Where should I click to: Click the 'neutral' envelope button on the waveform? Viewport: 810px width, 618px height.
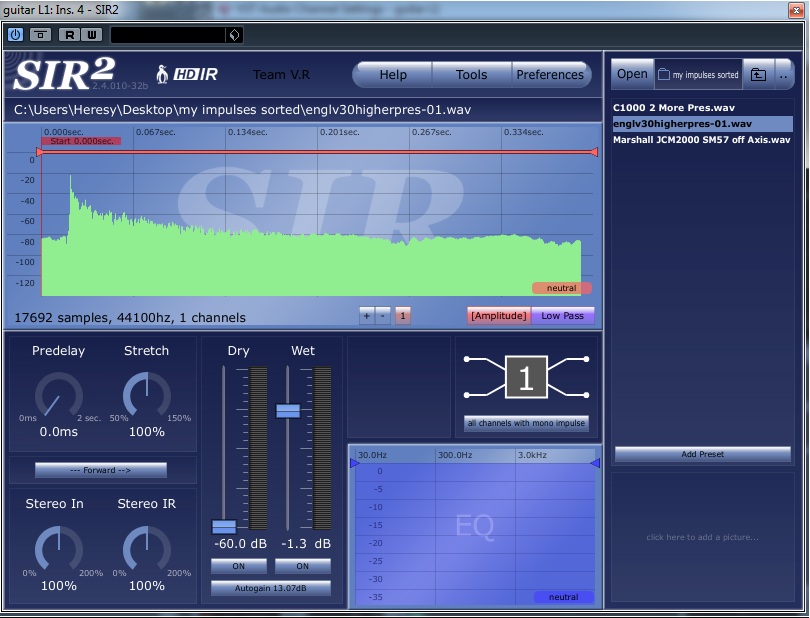(562, 288)
